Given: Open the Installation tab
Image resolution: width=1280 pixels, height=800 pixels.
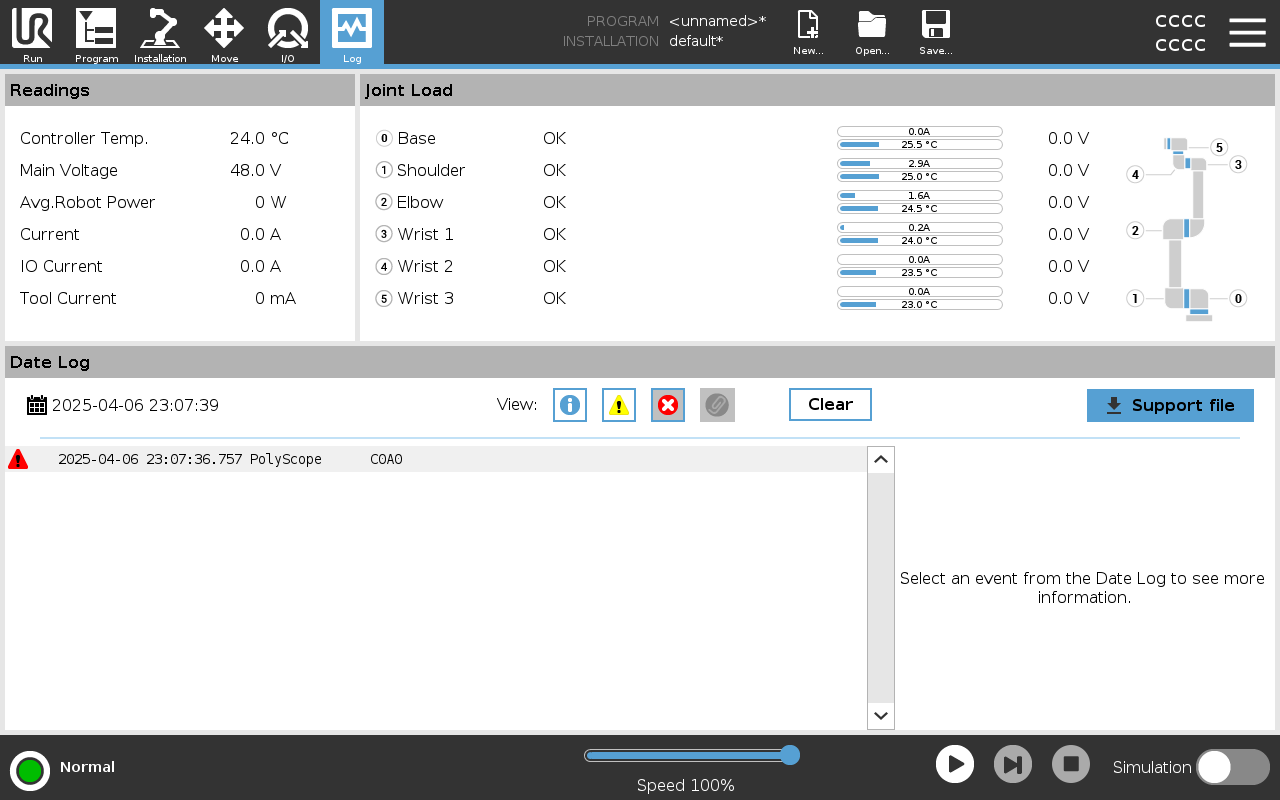Looking at the screenshot, I should (160, 33).
